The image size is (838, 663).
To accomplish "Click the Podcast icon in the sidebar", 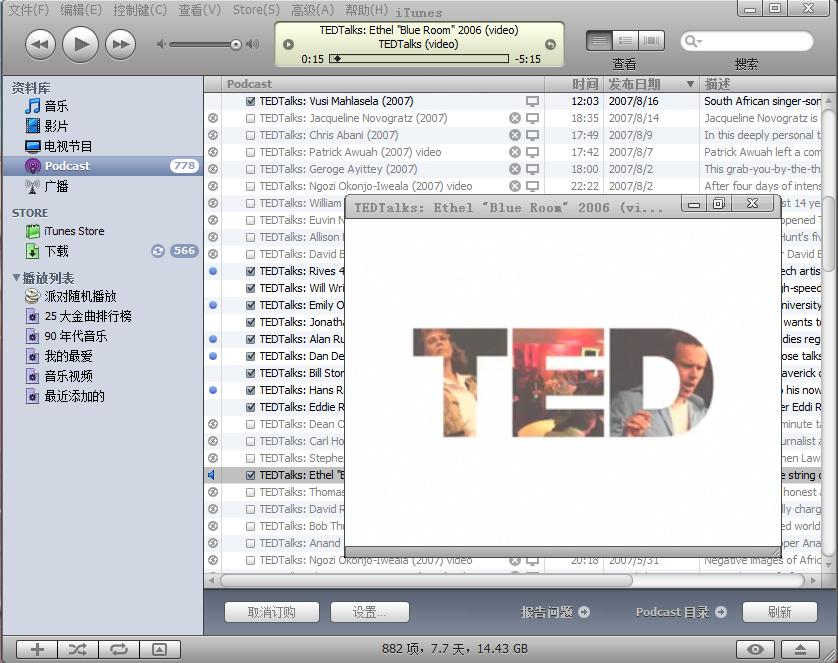I will click(x=33, y=166).
